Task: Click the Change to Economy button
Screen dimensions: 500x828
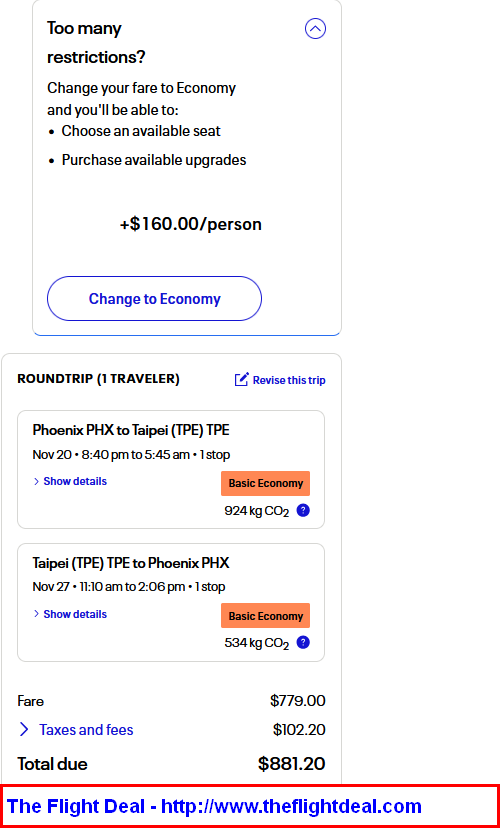Action: pos(154,298)
